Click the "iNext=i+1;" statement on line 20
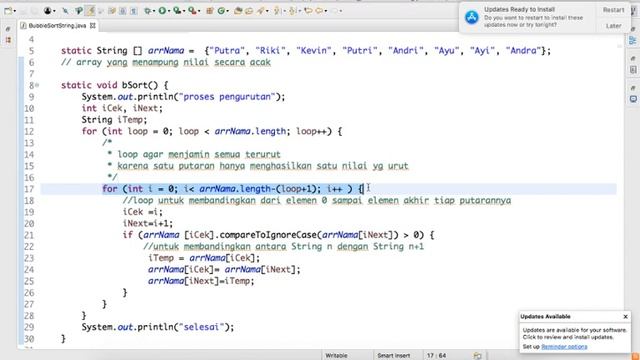Image resolution: width=640 pixels, height=360 pixels. coord(148,223)
